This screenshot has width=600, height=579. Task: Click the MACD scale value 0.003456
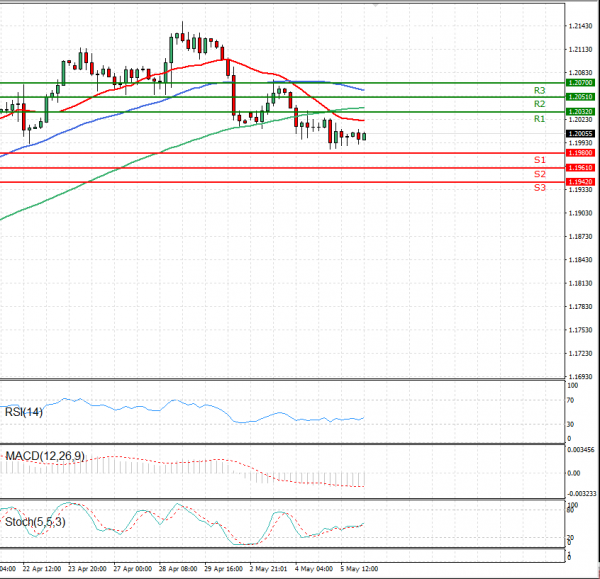click(x=581, y=450)
